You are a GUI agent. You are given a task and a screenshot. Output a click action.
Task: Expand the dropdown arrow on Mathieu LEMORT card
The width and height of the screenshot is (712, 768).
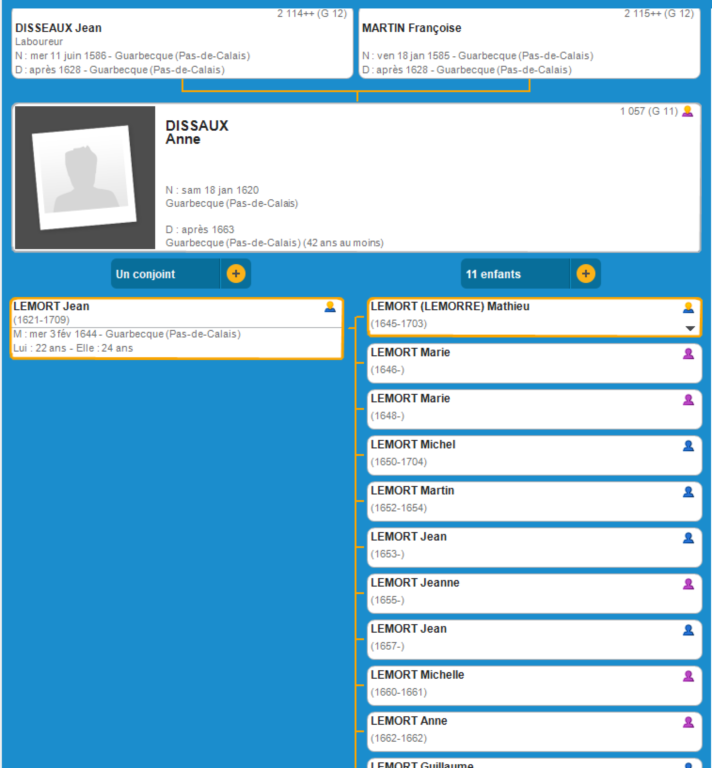688,328
